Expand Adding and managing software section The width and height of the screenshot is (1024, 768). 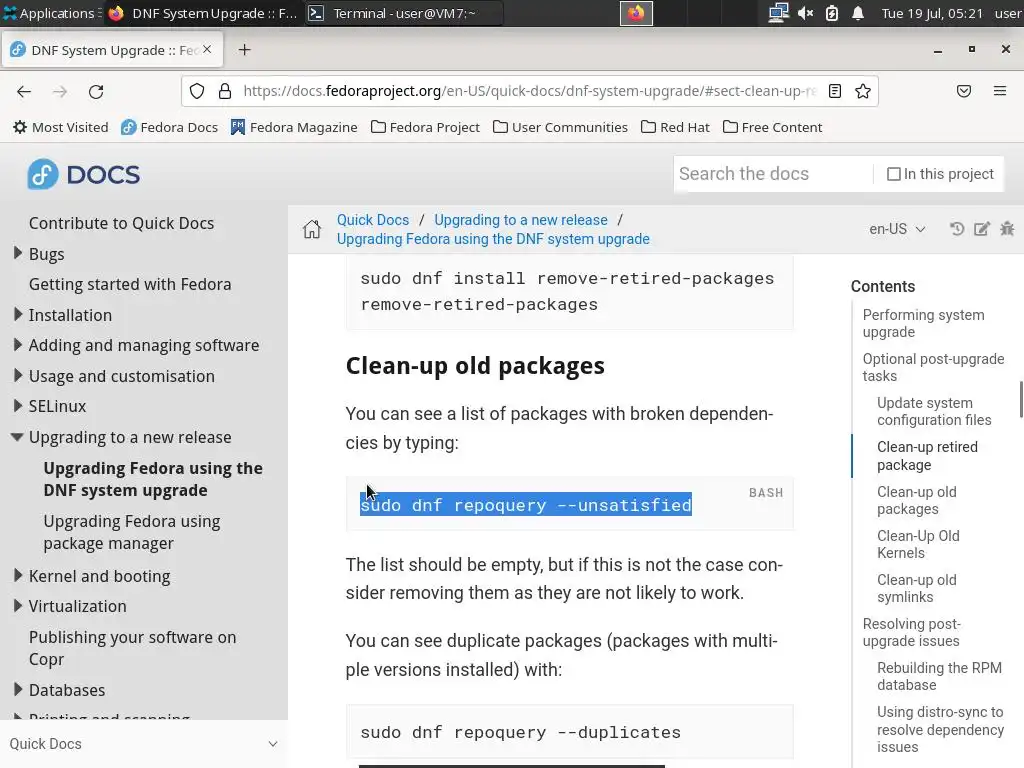click(18, 344)
